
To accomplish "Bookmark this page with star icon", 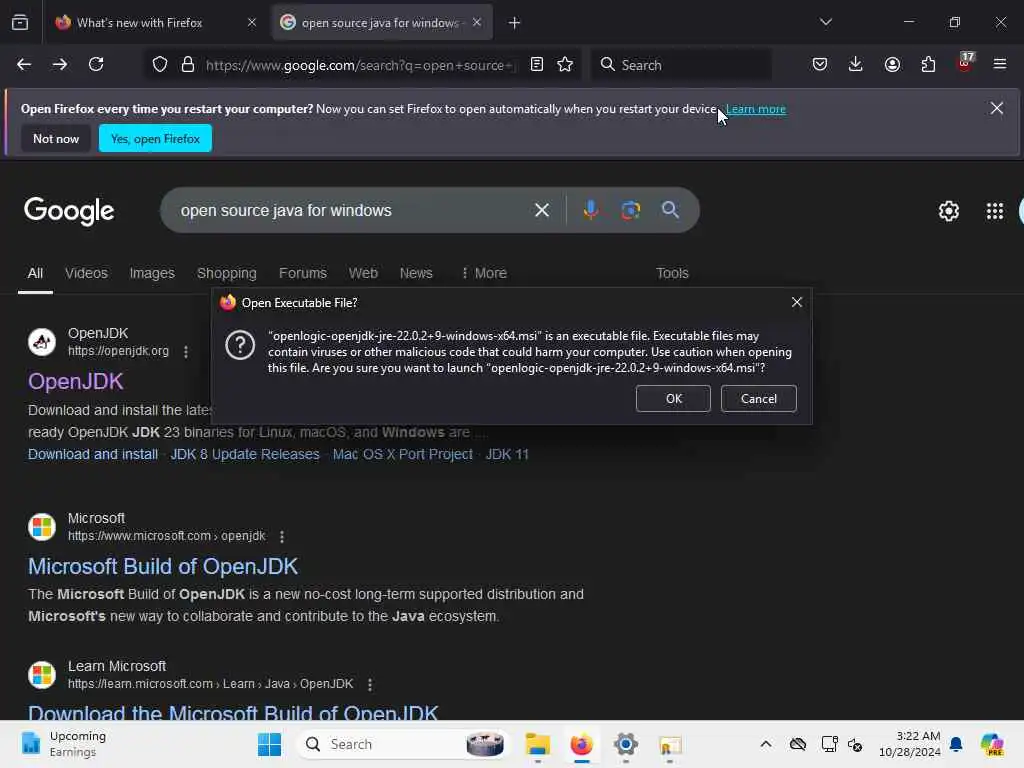I will tap(565, 64).
